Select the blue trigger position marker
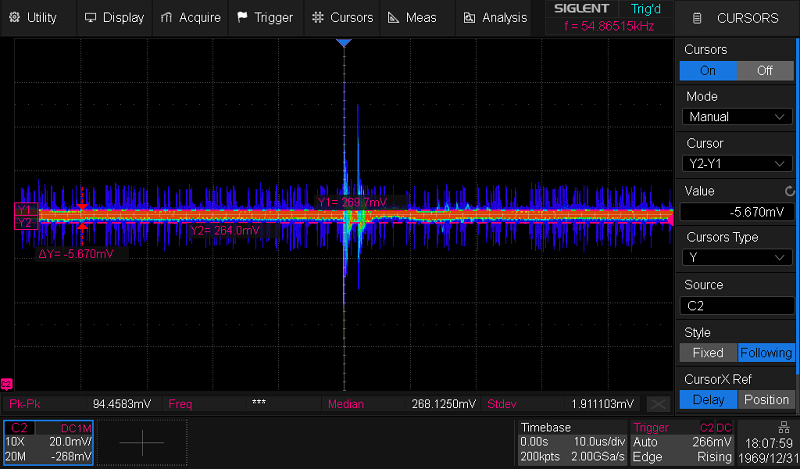The height and width of the screenshot is (469, 800). coord(344,44)
